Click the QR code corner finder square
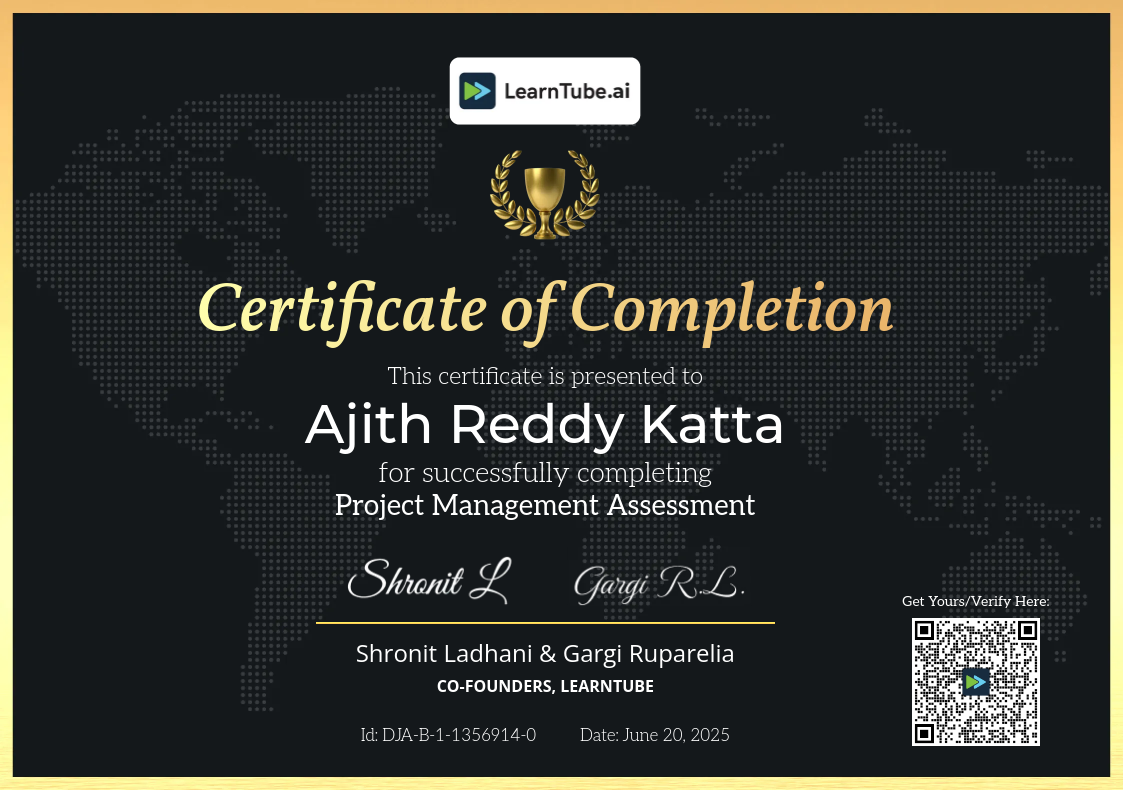The width and height of the screenshot is (1123, 790). (x=924, y=631)
